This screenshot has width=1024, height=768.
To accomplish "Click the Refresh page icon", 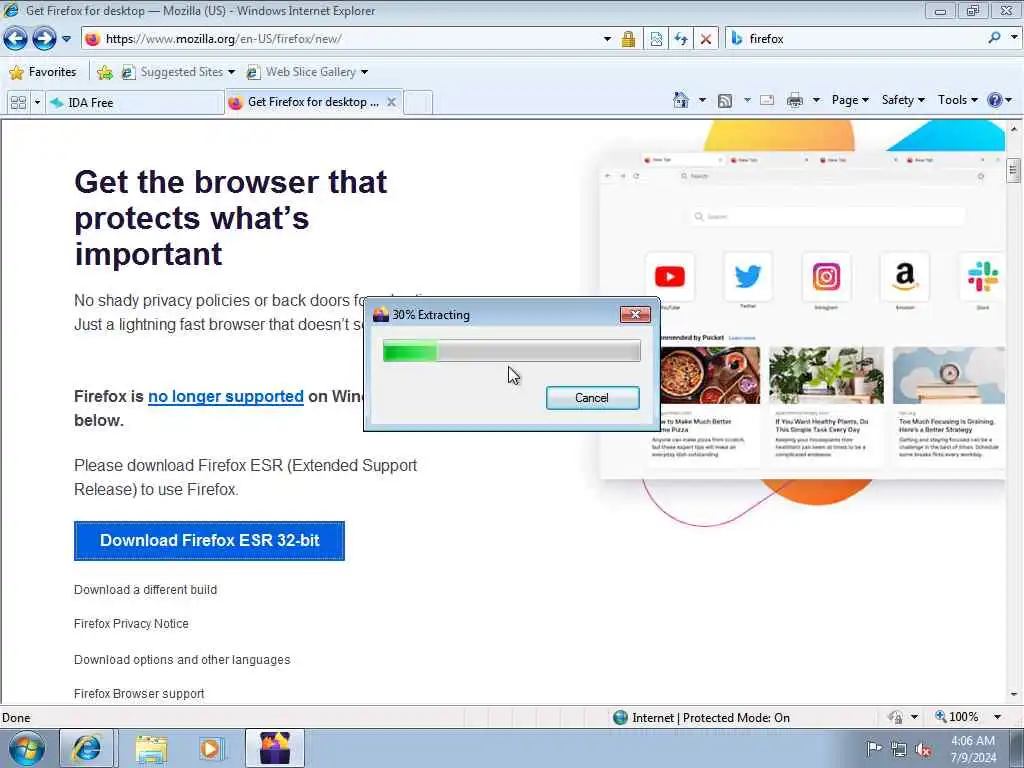I will pyautogui.click(x=681, y=39).
